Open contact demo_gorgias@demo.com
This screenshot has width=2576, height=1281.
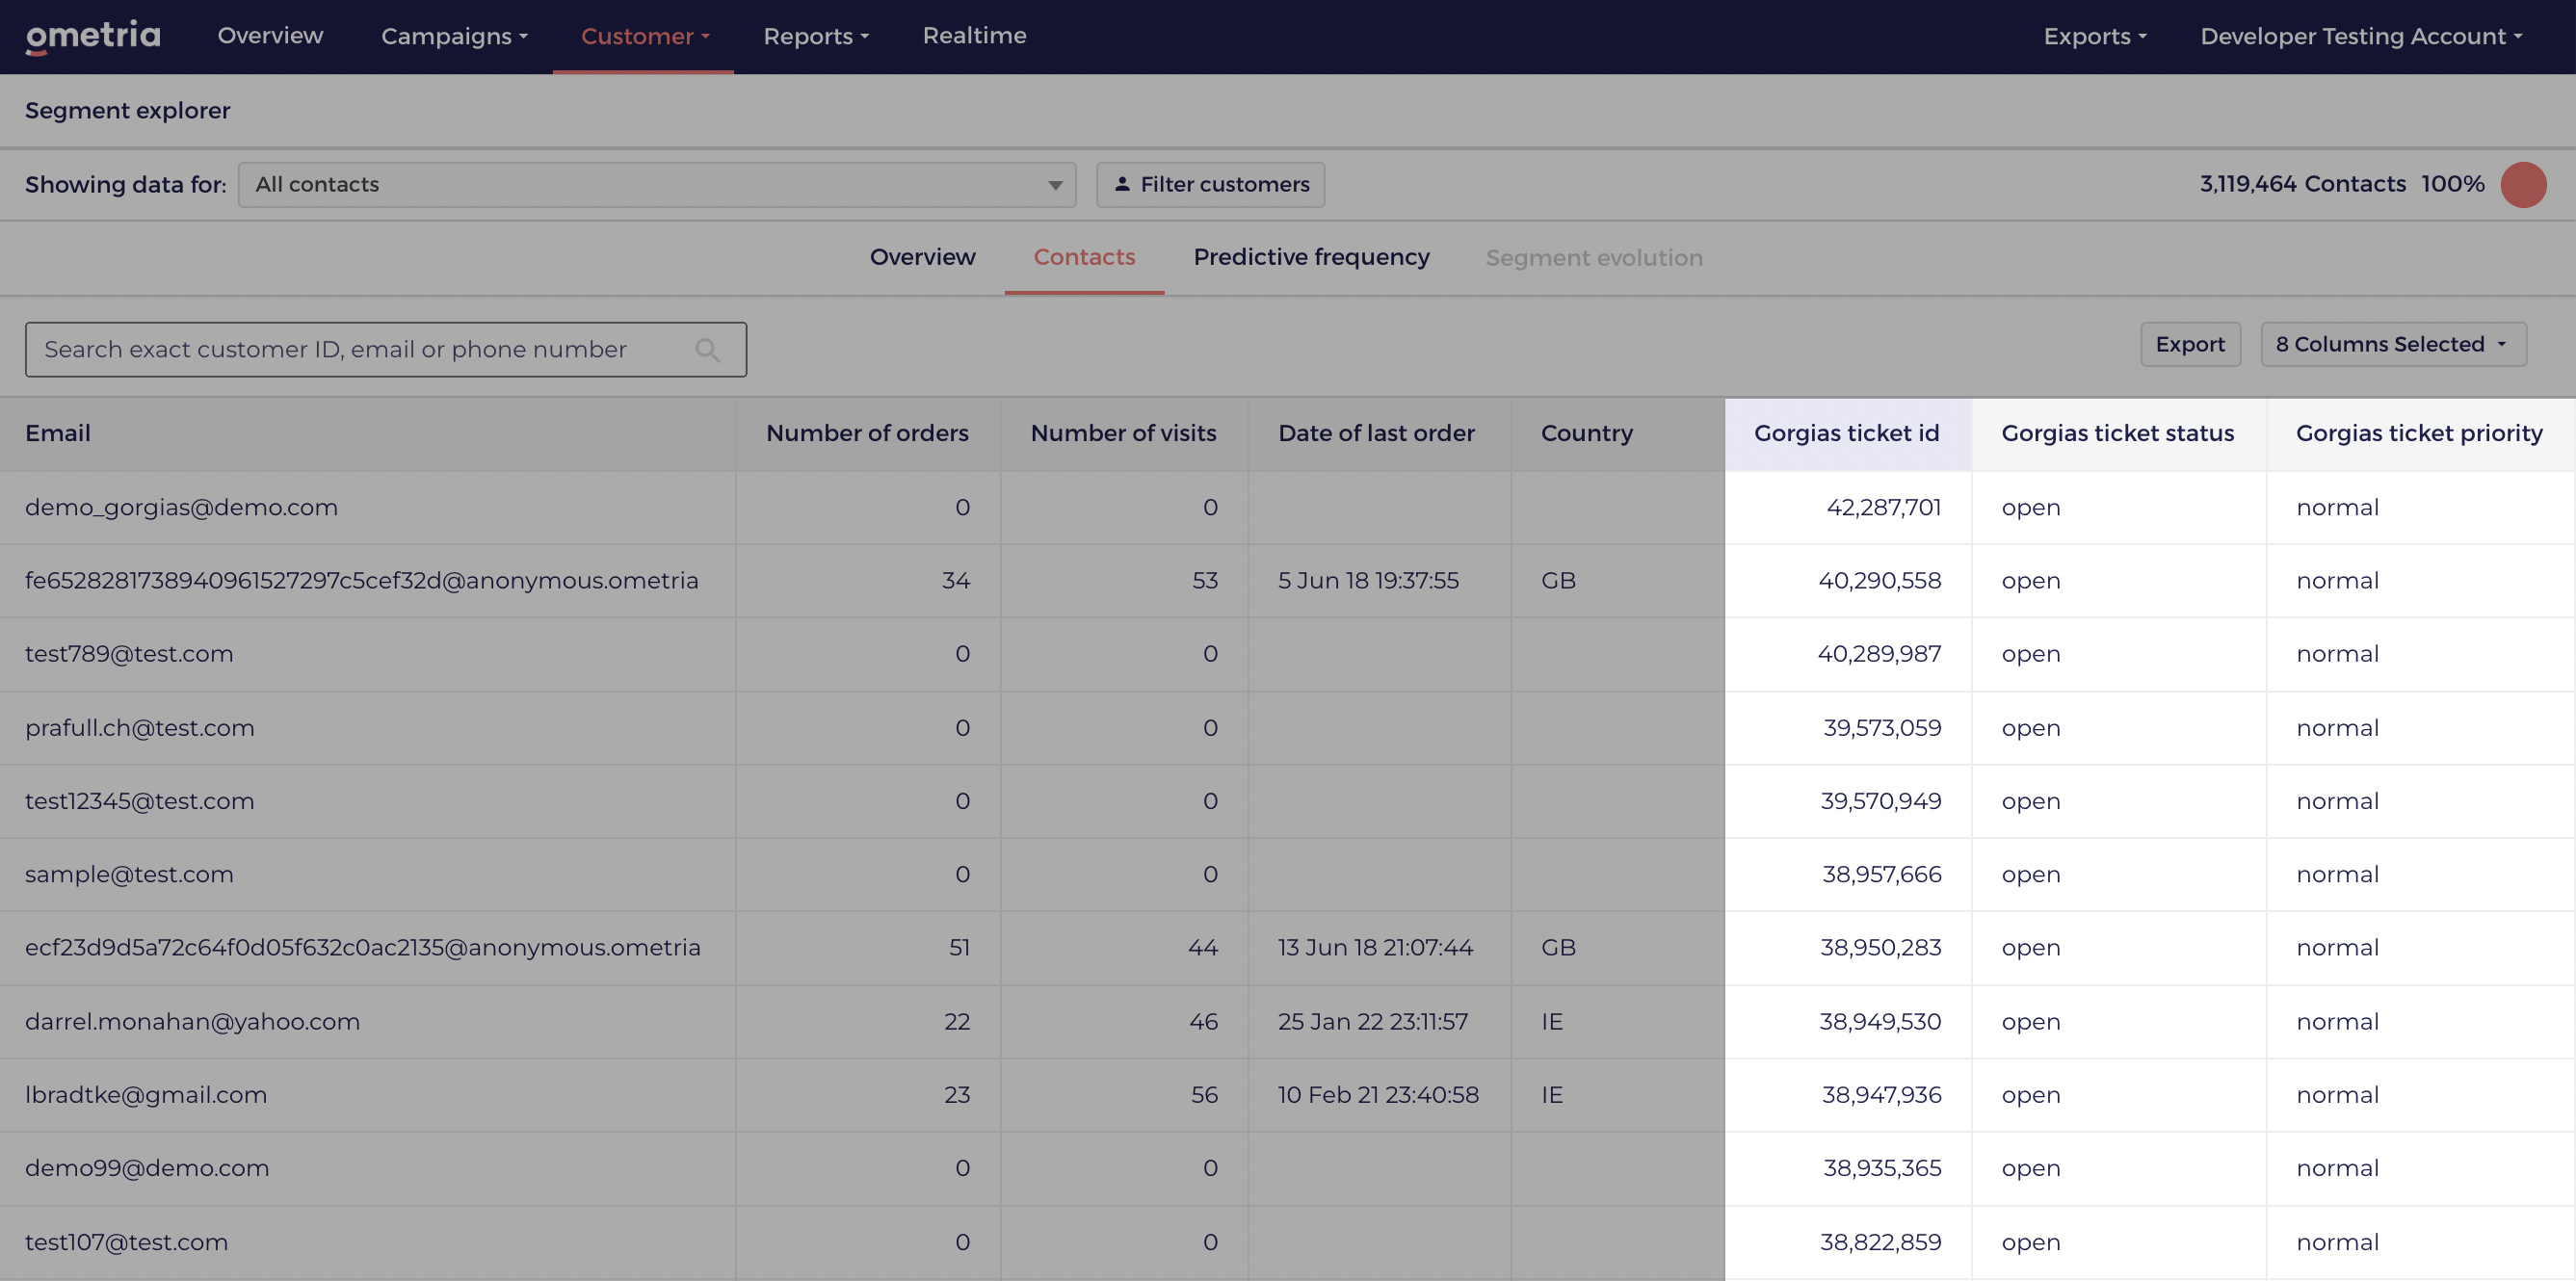181,507
